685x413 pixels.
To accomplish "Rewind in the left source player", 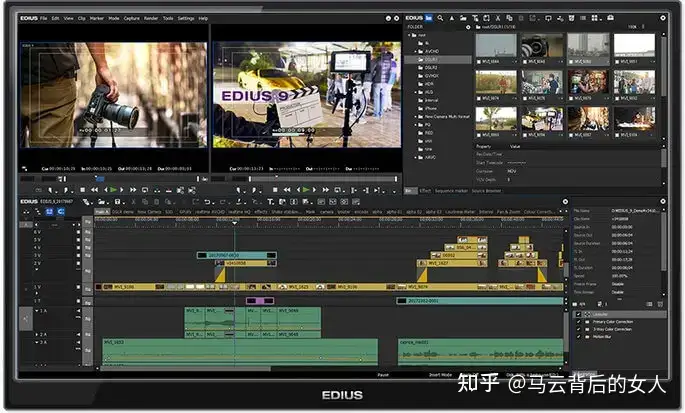I will (x=94, y=190).
